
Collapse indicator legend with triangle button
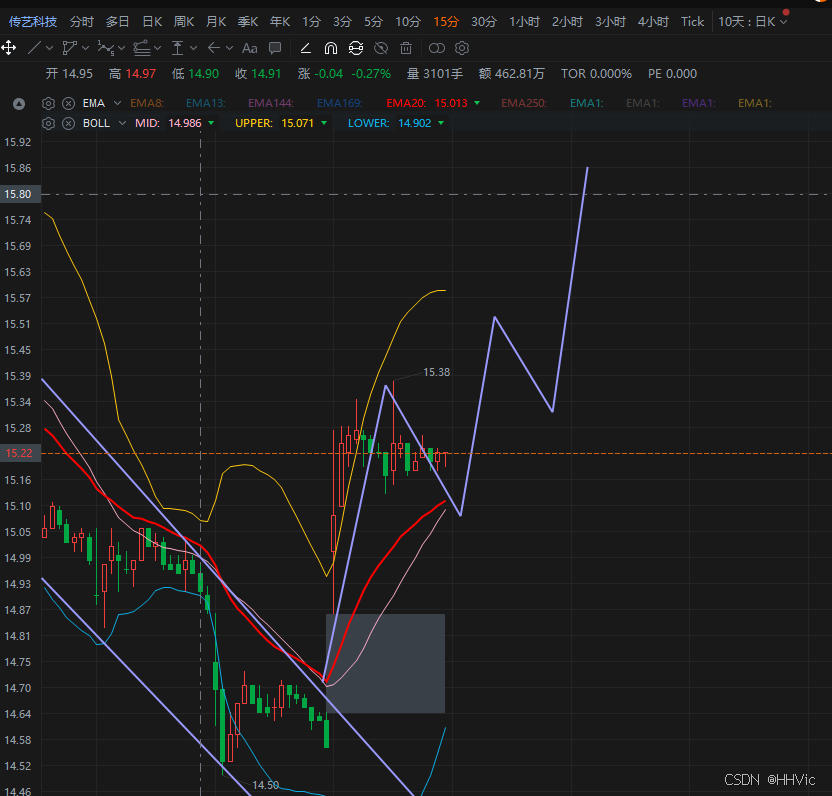point(19,103)
